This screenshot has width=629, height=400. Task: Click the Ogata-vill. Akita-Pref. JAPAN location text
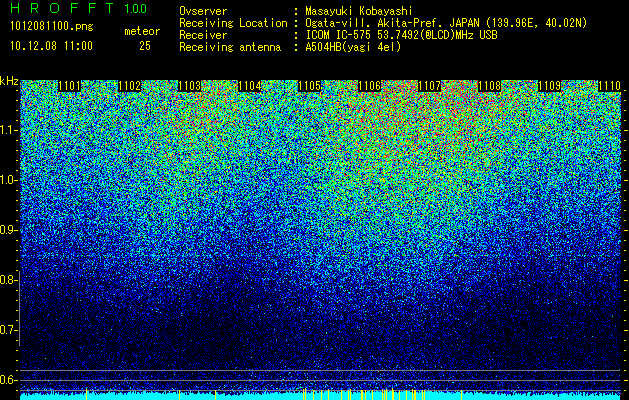[446, 23]
